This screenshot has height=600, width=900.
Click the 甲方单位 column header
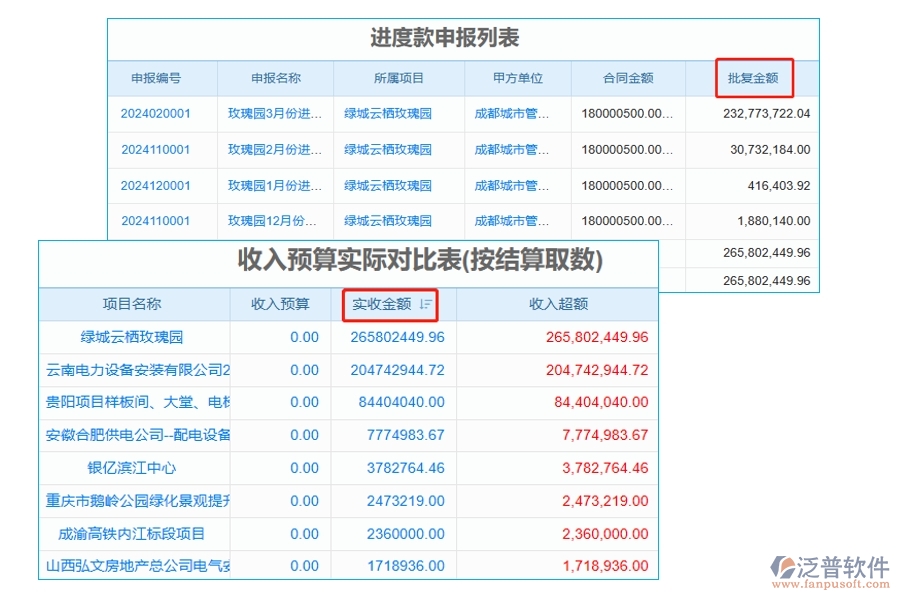pos(514,78)
